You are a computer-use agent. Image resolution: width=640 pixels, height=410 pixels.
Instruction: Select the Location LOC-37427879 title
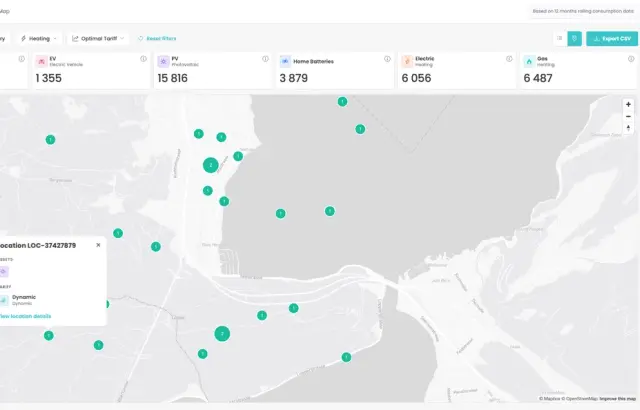(x=38, y=245)
